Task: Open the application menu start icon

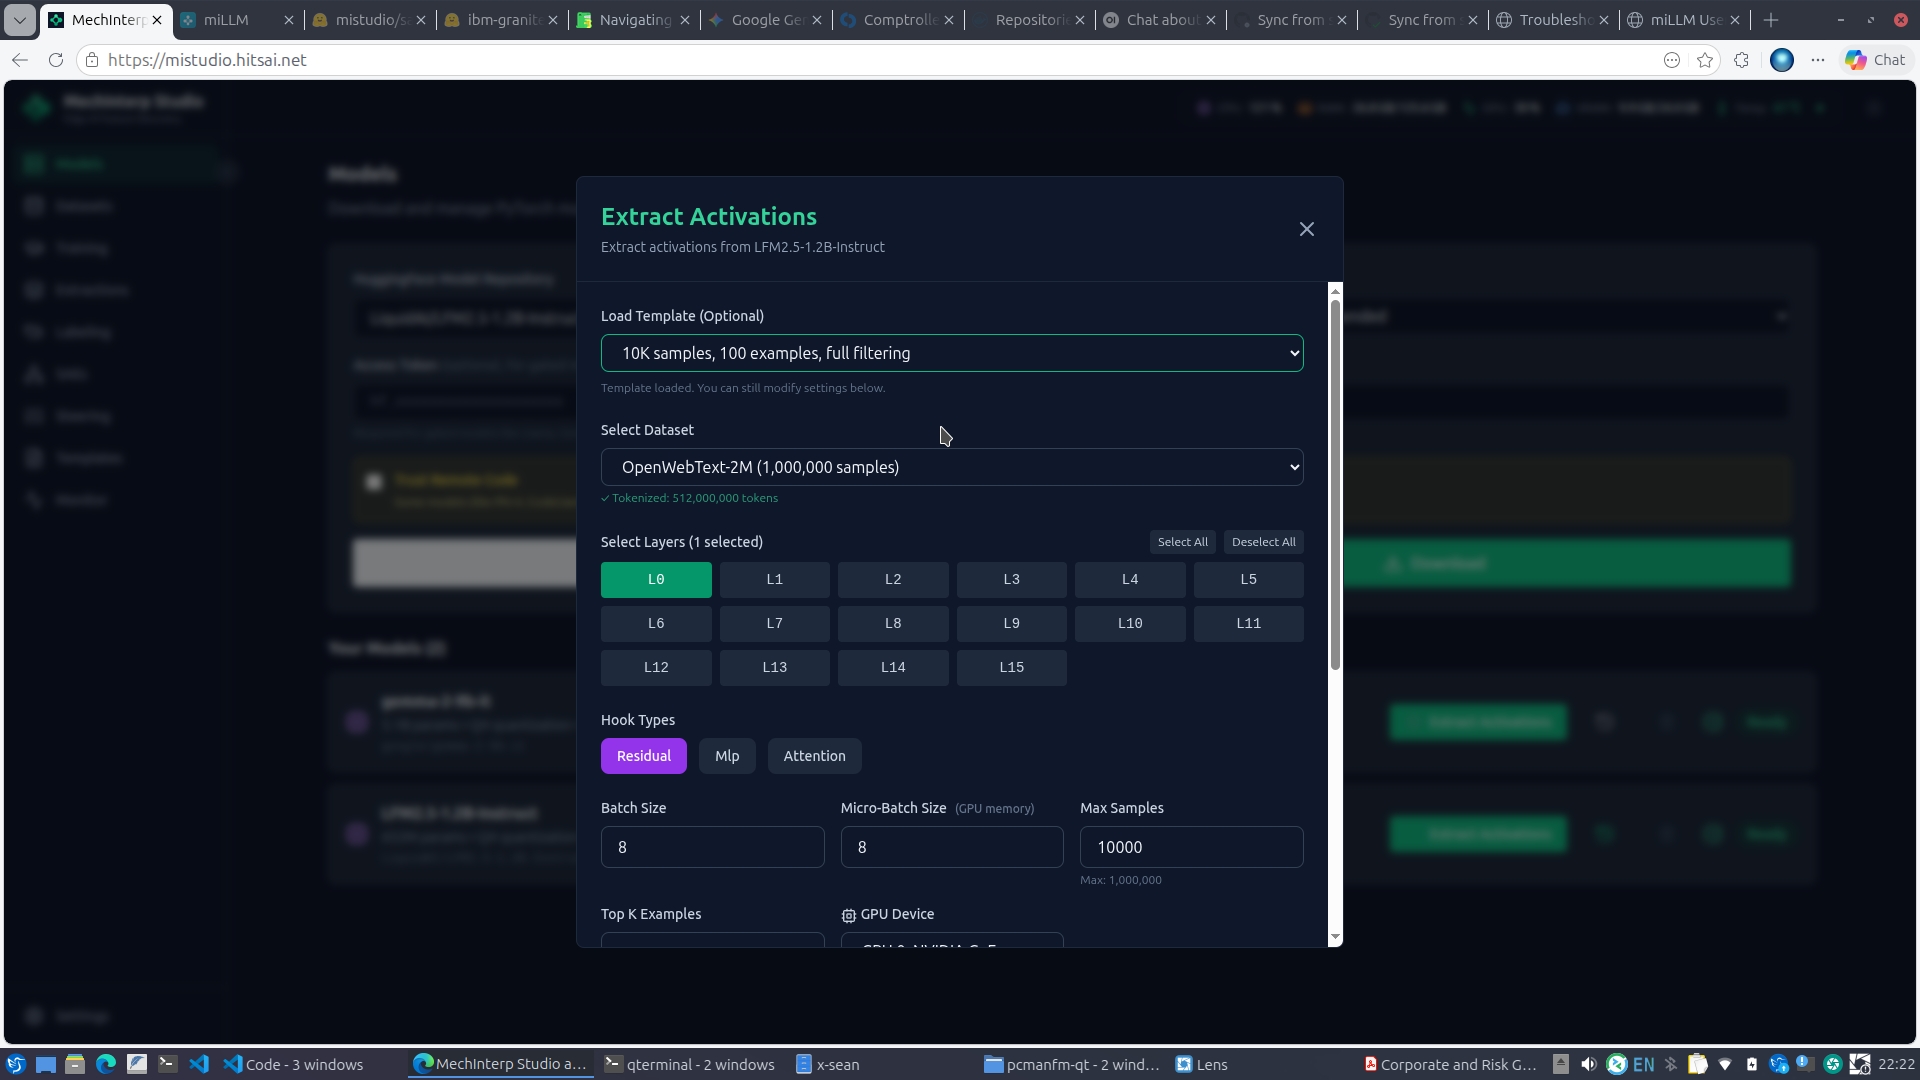Action: pos(15,1064)
